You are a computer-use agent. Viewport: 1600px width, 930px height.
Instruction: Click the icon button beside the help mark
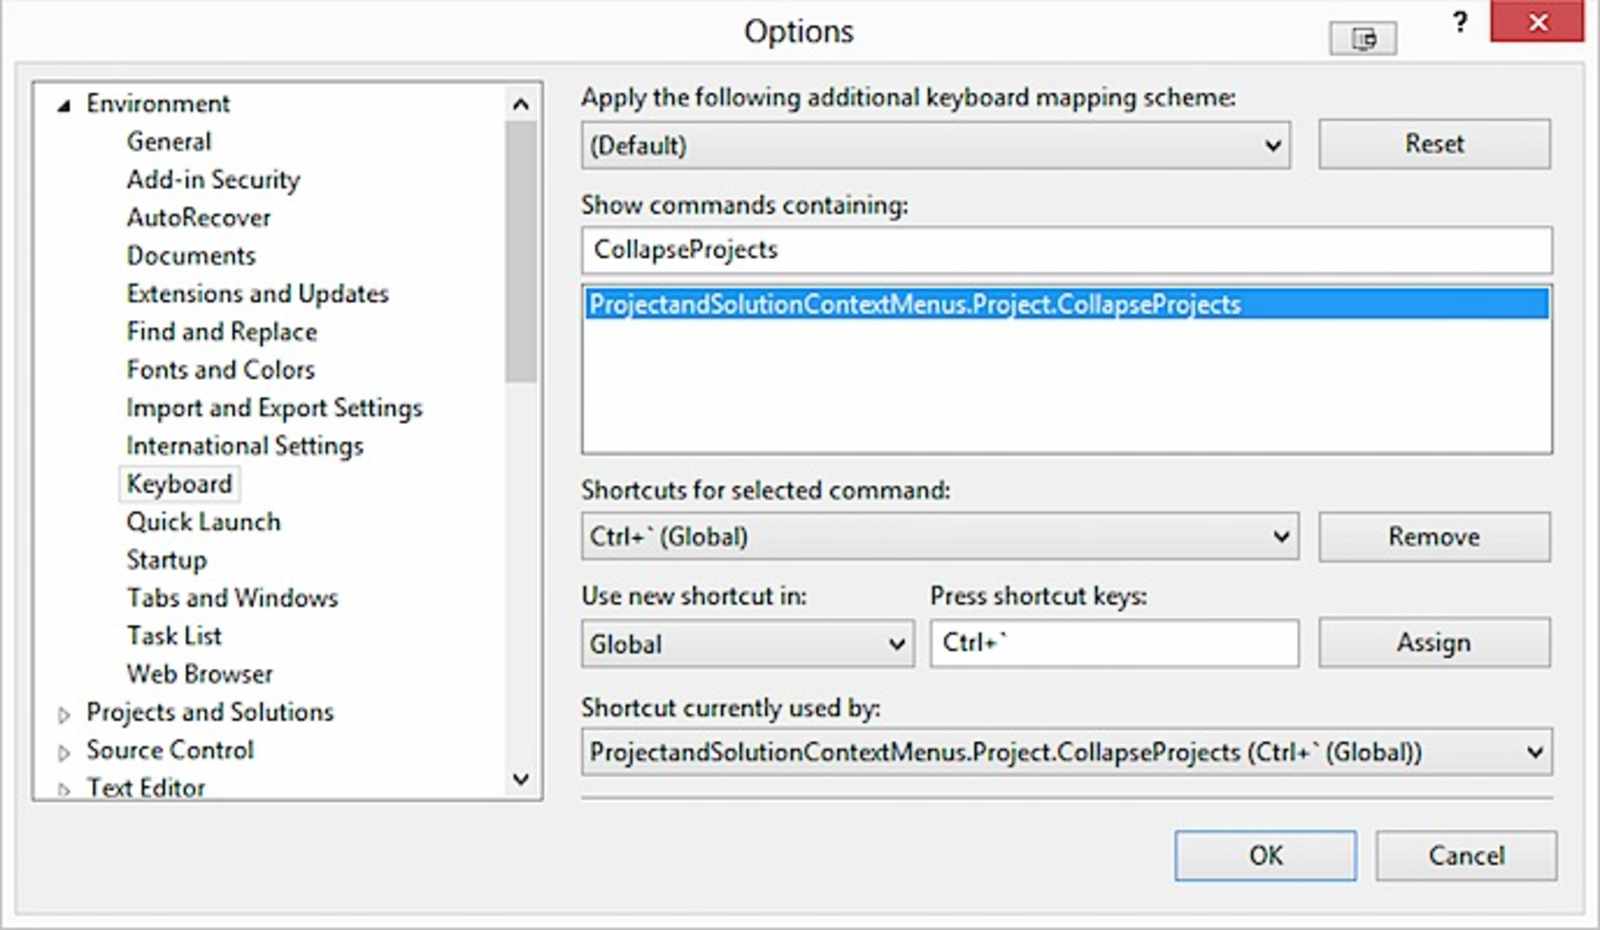coord(1363,39)
